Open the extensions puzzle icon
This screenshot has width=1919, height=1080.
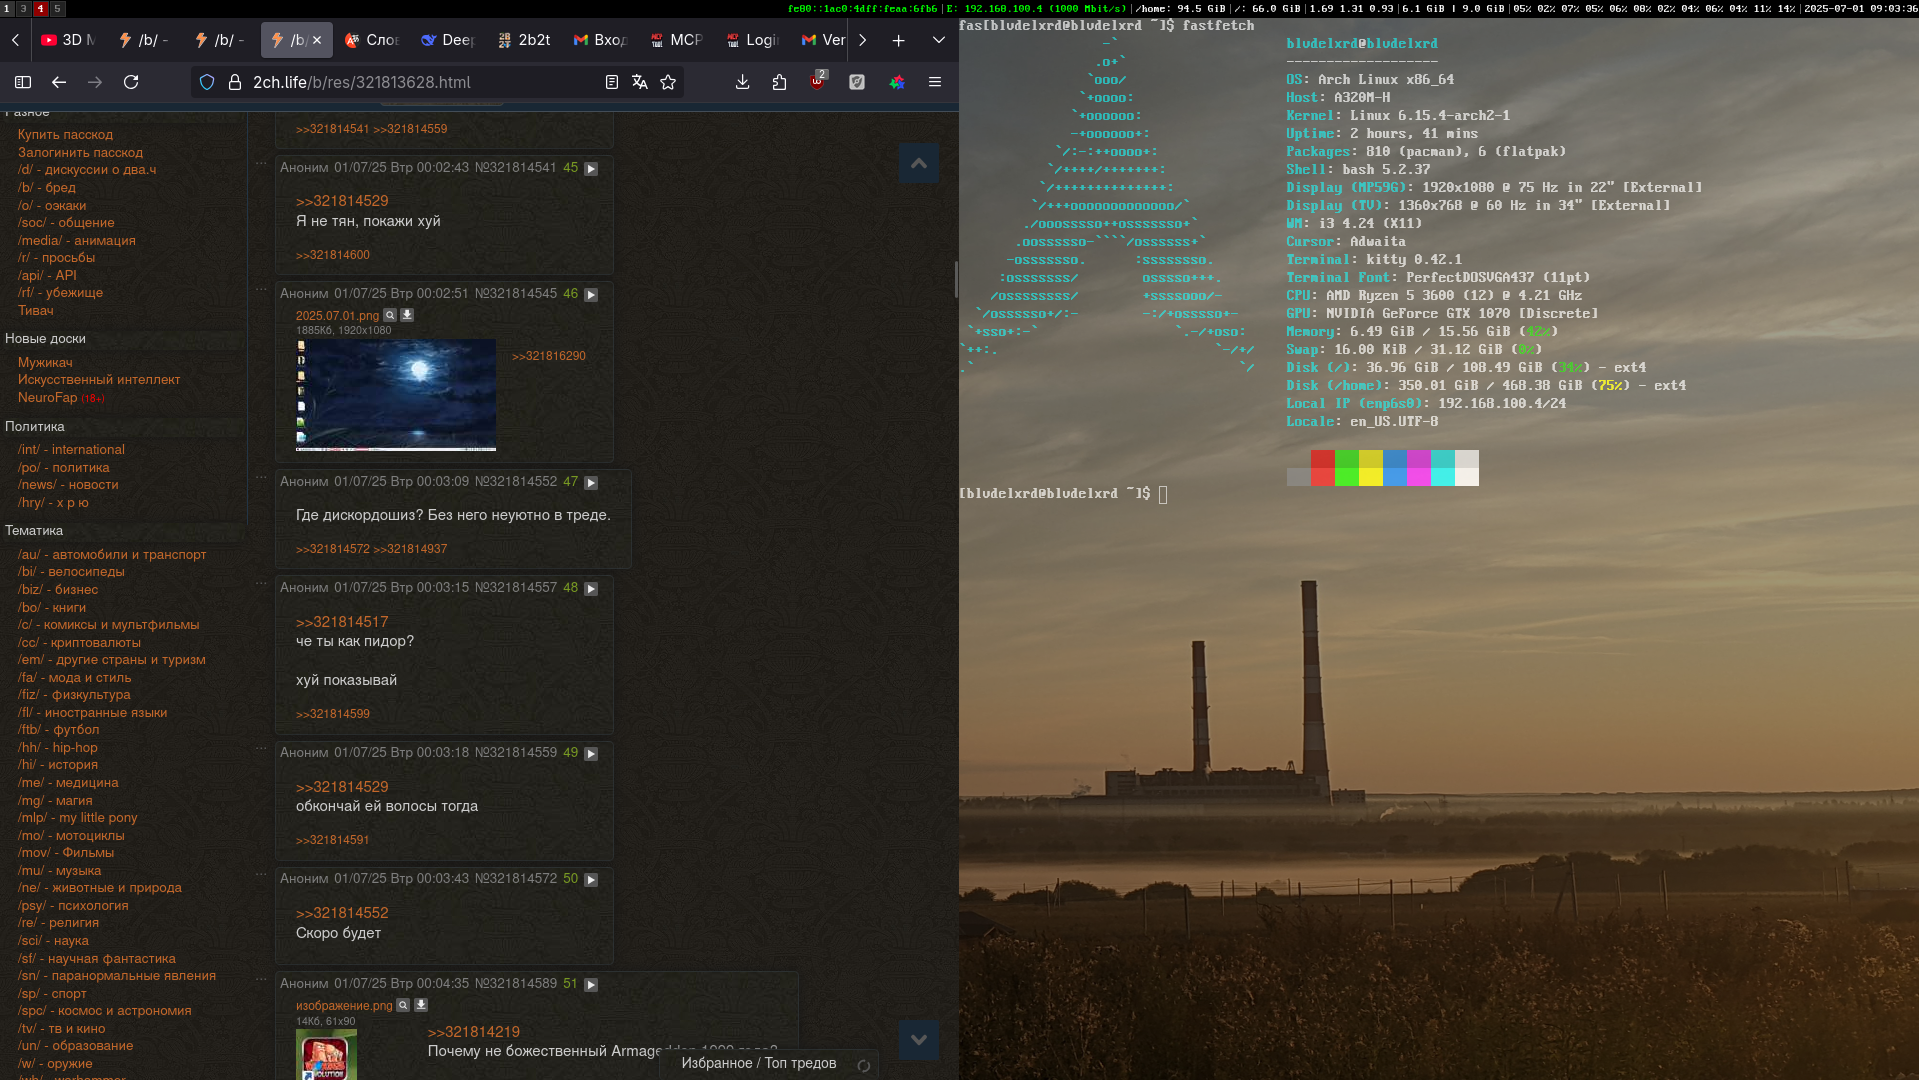click(x=780, y=83)
